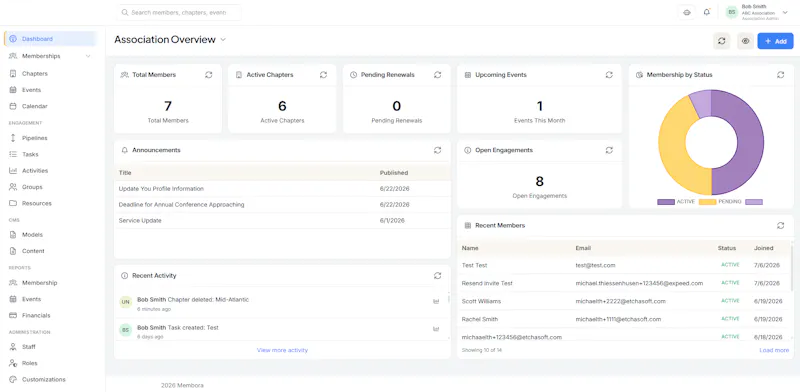Toggle the dashboard view eye button
Screen dimensions: 800x392
coord(745,41)
